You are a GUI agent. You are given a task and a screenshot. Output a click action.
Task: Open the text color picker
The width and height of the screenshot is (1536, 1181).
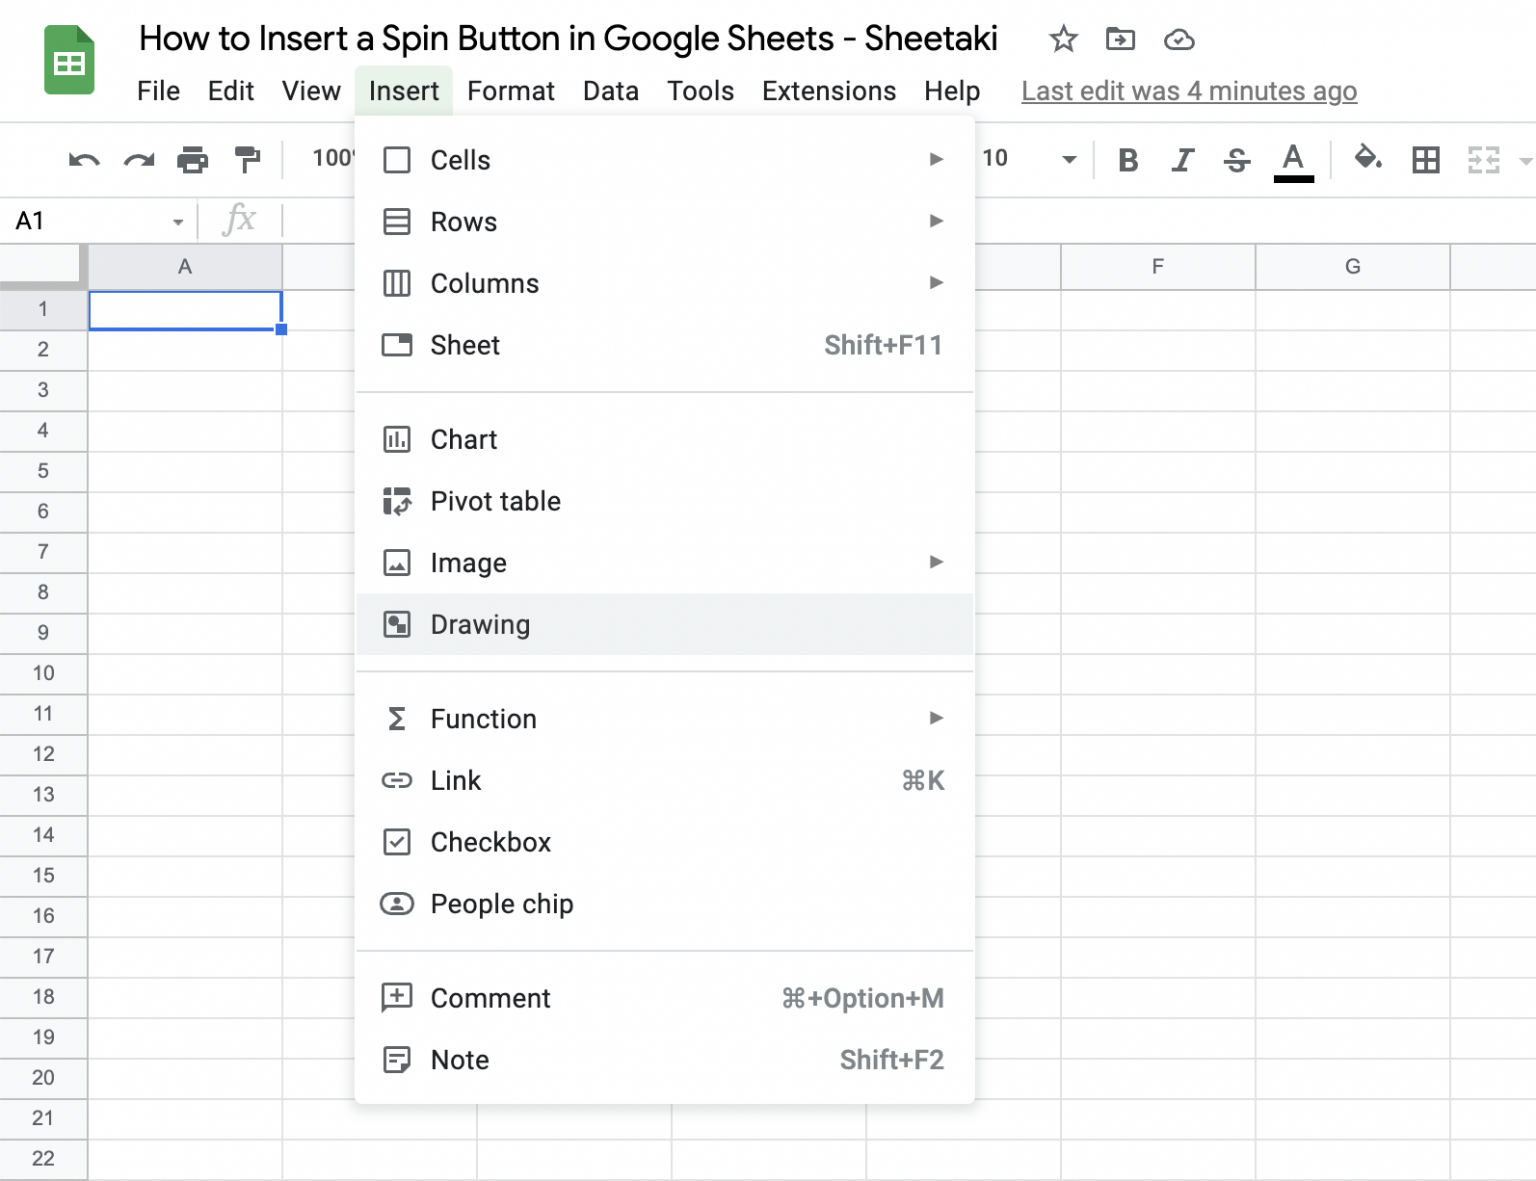click(x=1293, y=159)
